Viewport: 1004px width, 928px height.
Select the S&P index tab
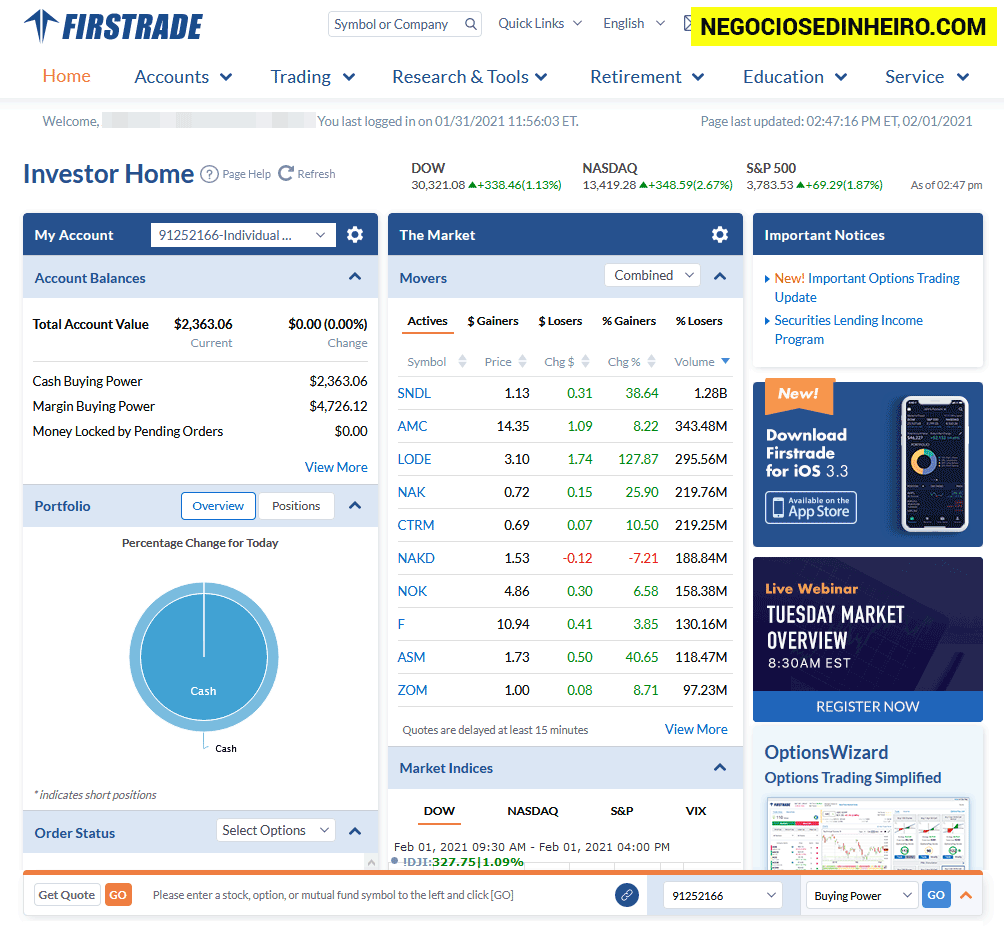click(622, 811)
